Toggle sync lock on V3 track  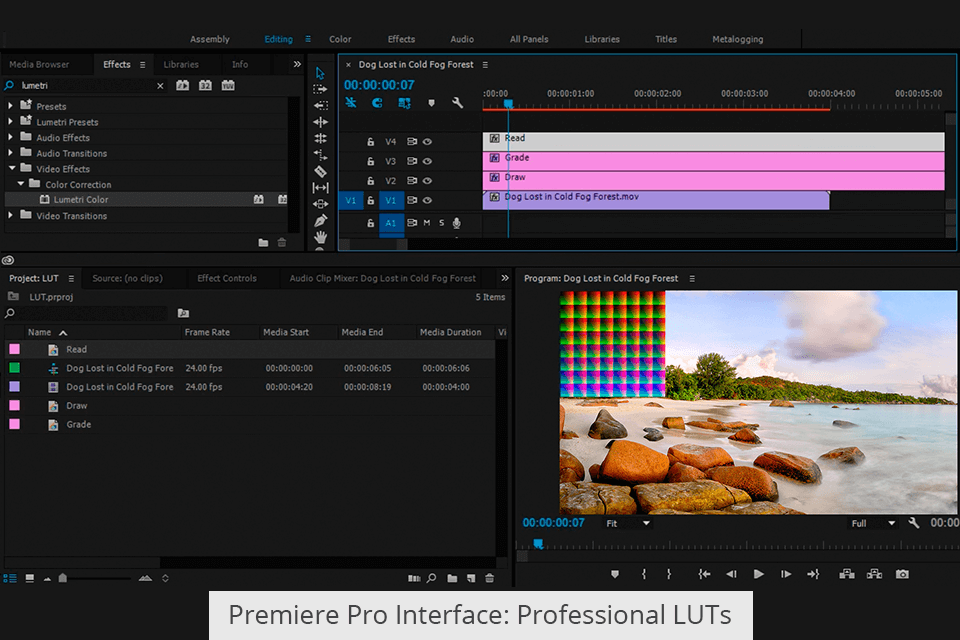pos(412,161)
